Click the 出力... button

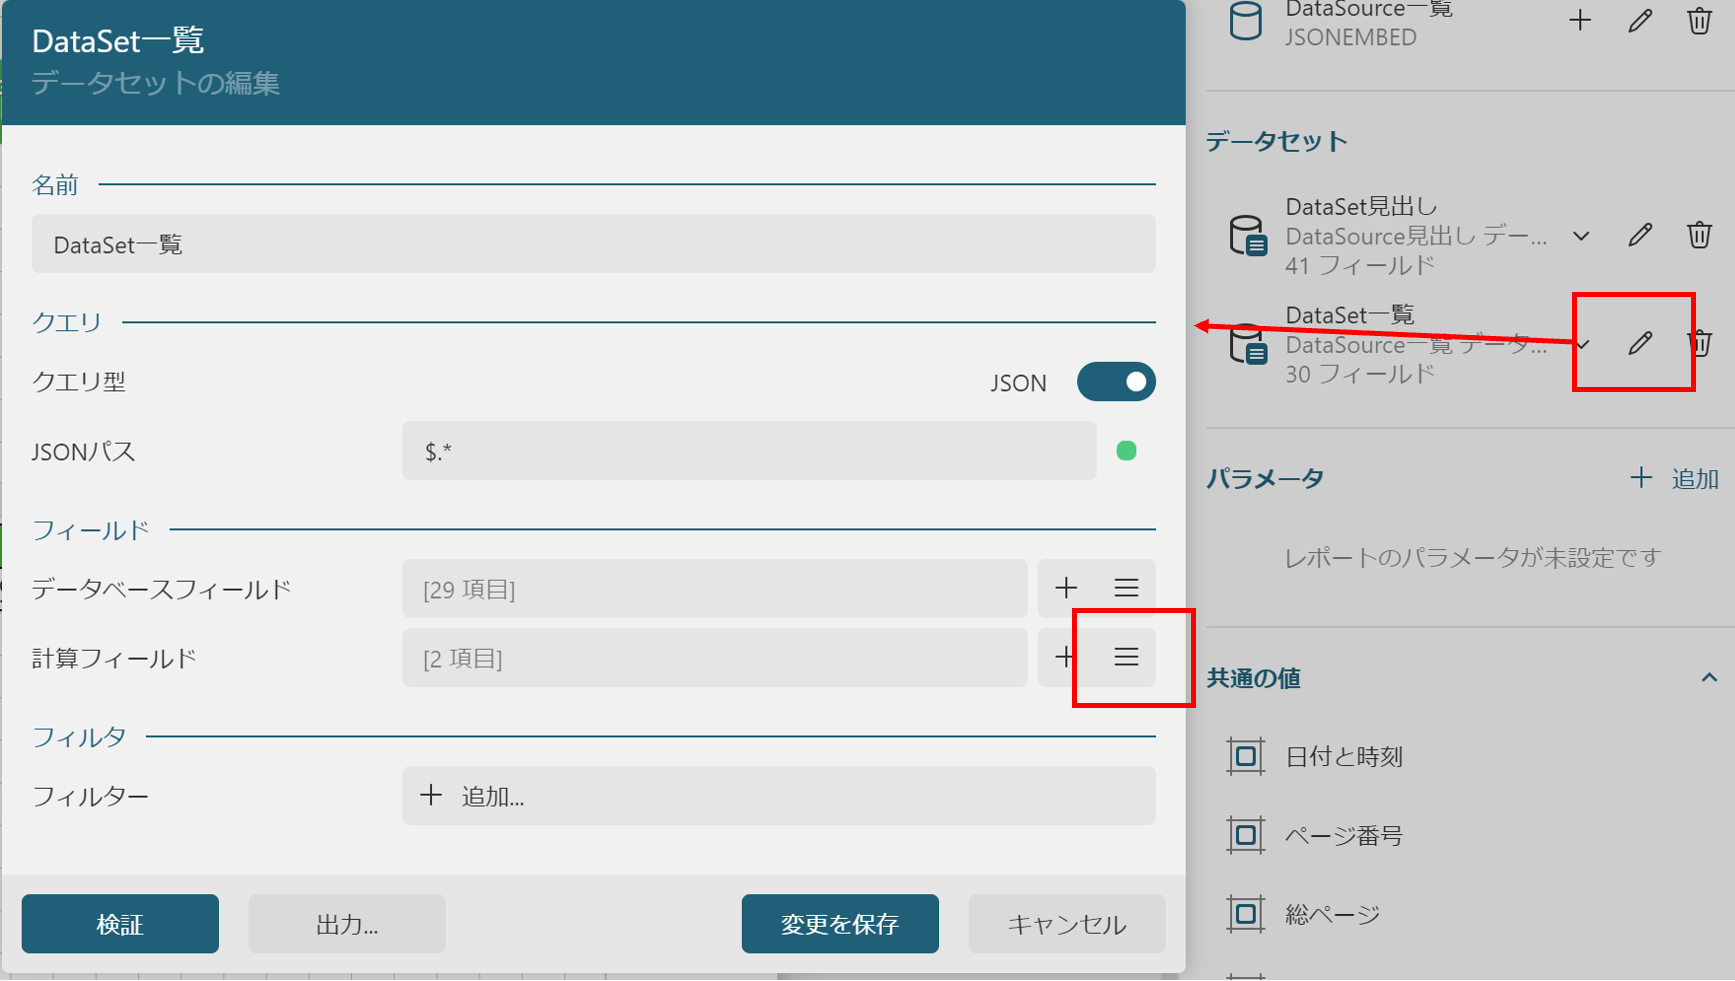click(347, 924)
